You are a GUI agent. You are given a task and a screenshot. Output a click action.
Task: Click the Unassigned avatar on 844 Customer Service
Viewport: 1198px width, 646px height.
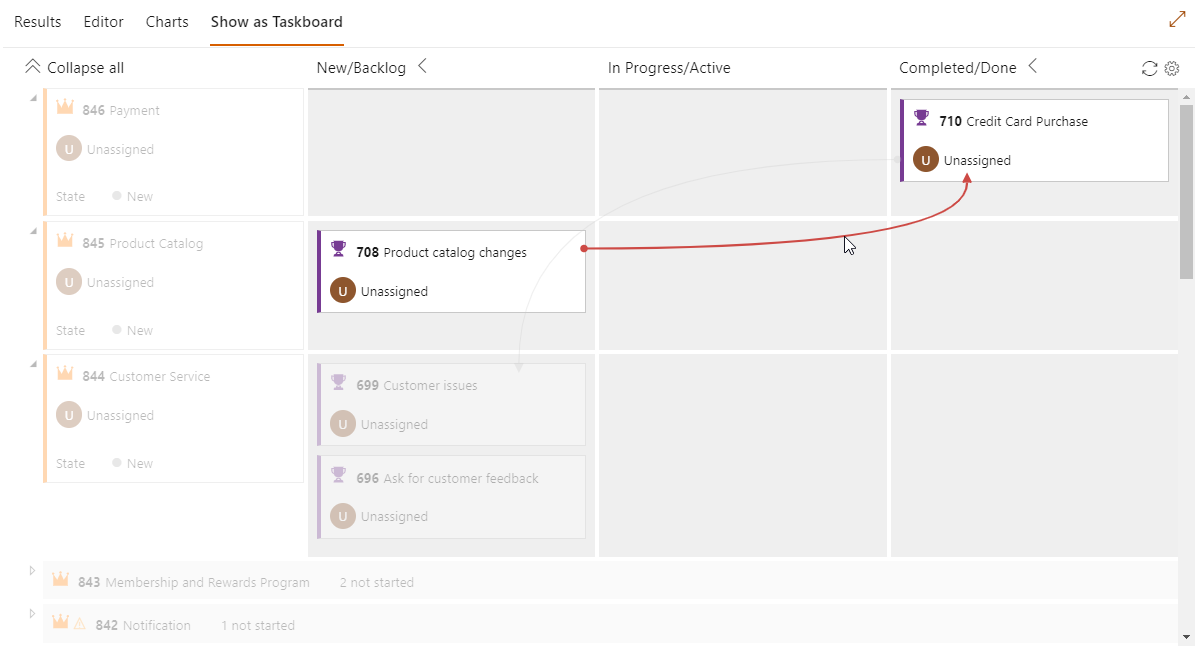point(68,414)
